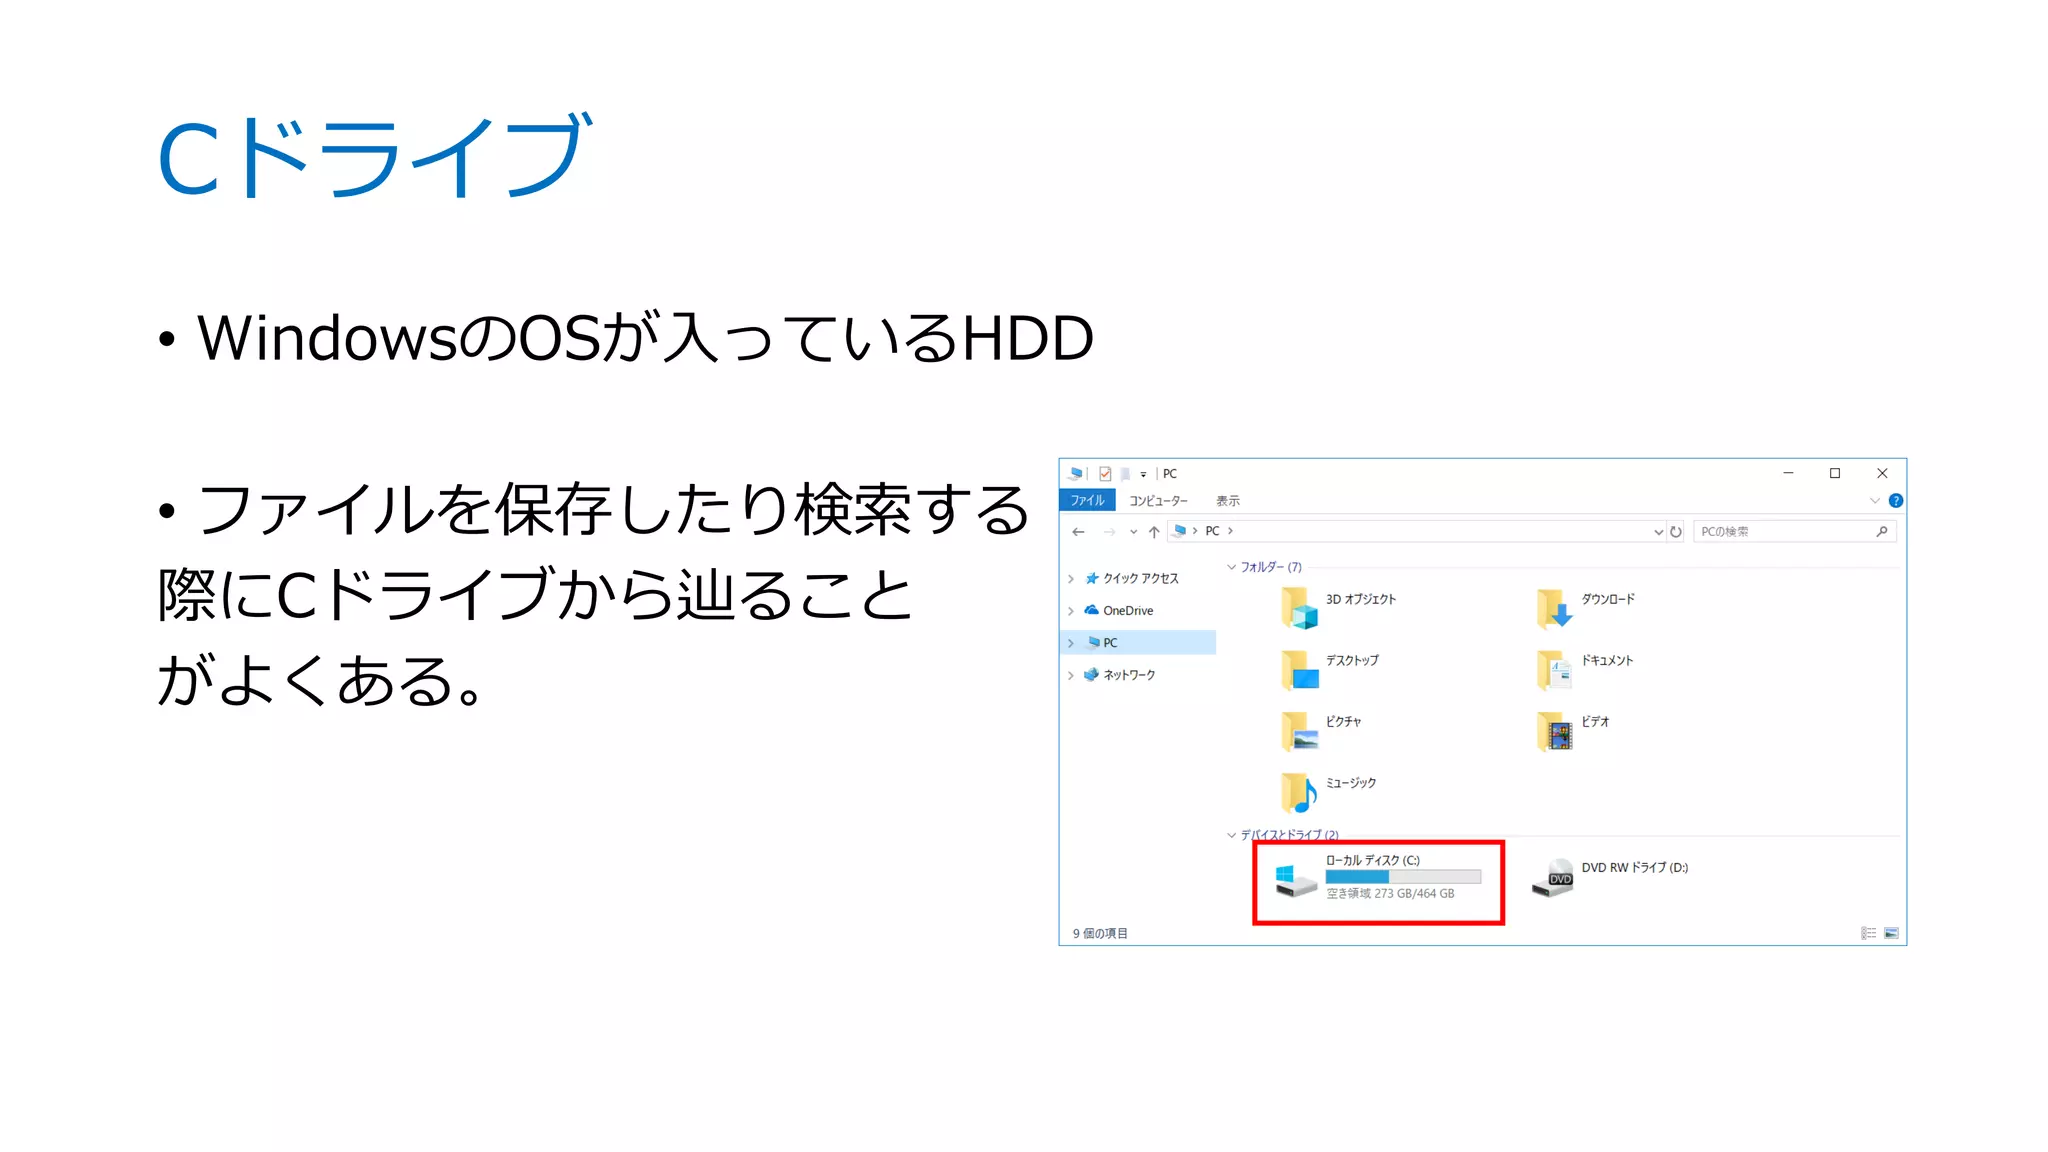
Task: Click the computer icon in address bar
Action: point(1180,531)
